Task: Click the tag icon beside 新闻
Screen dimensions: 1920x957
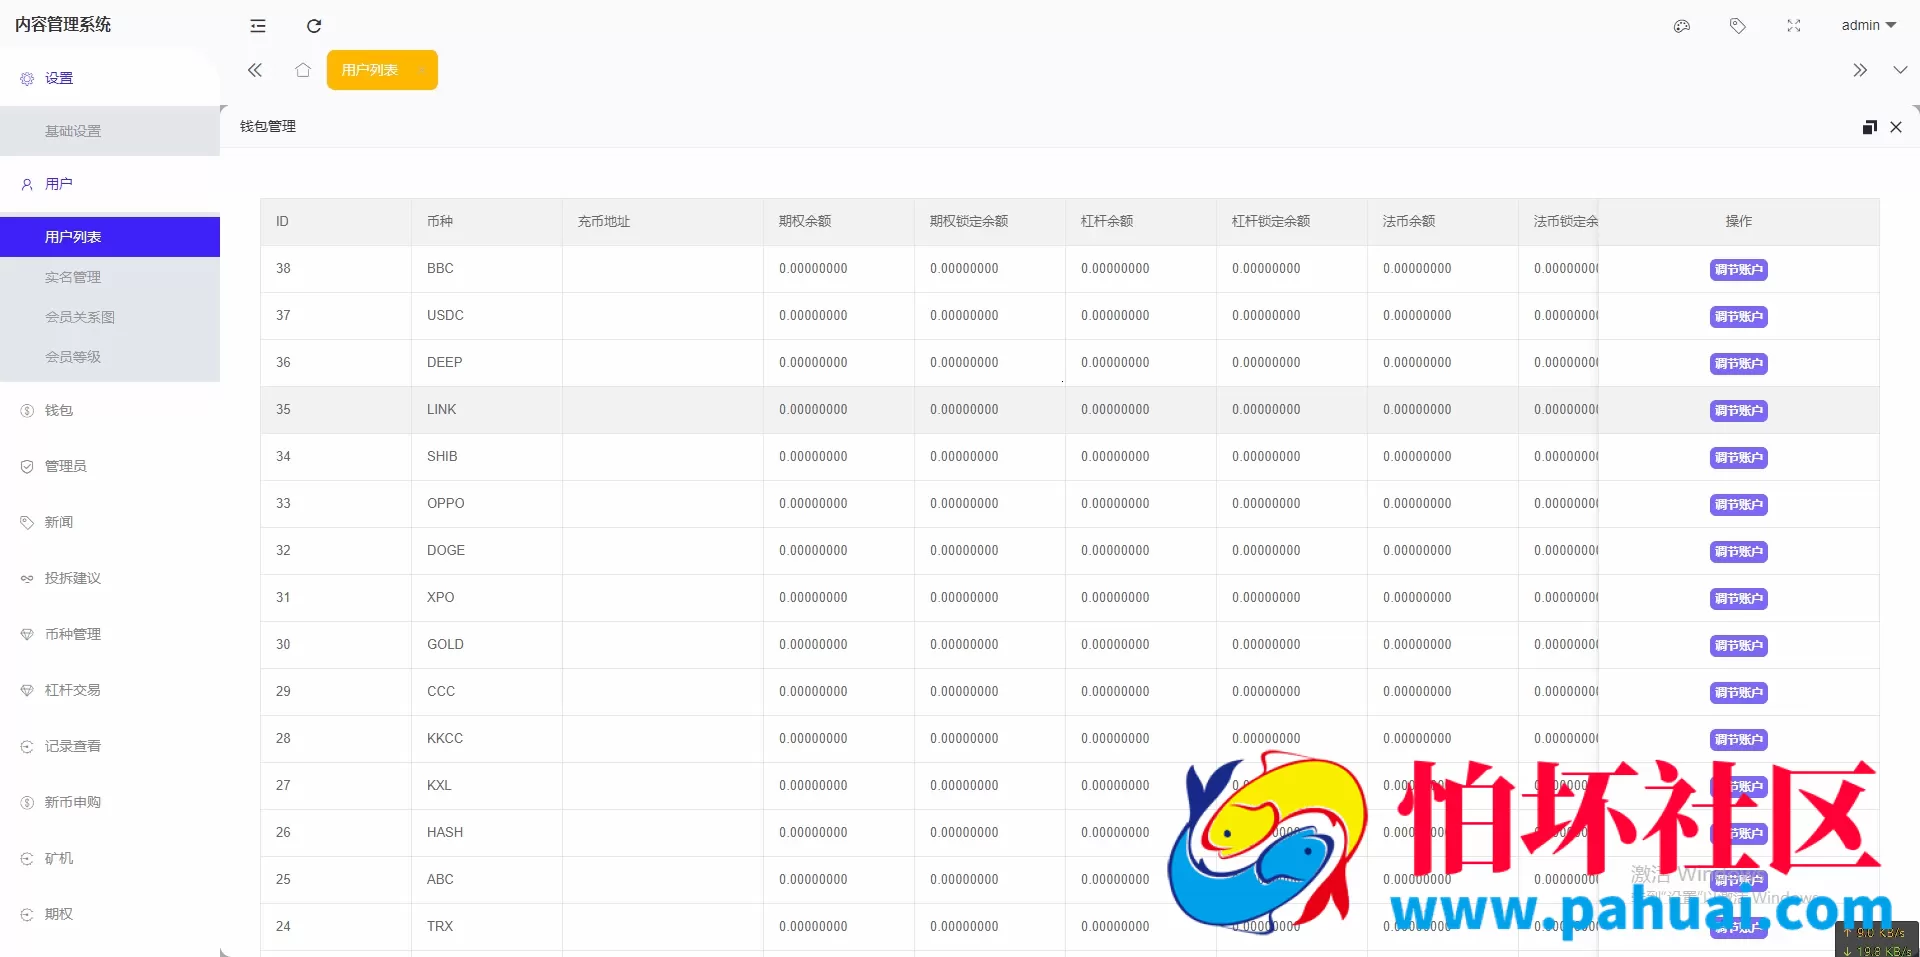Action: 27,522
